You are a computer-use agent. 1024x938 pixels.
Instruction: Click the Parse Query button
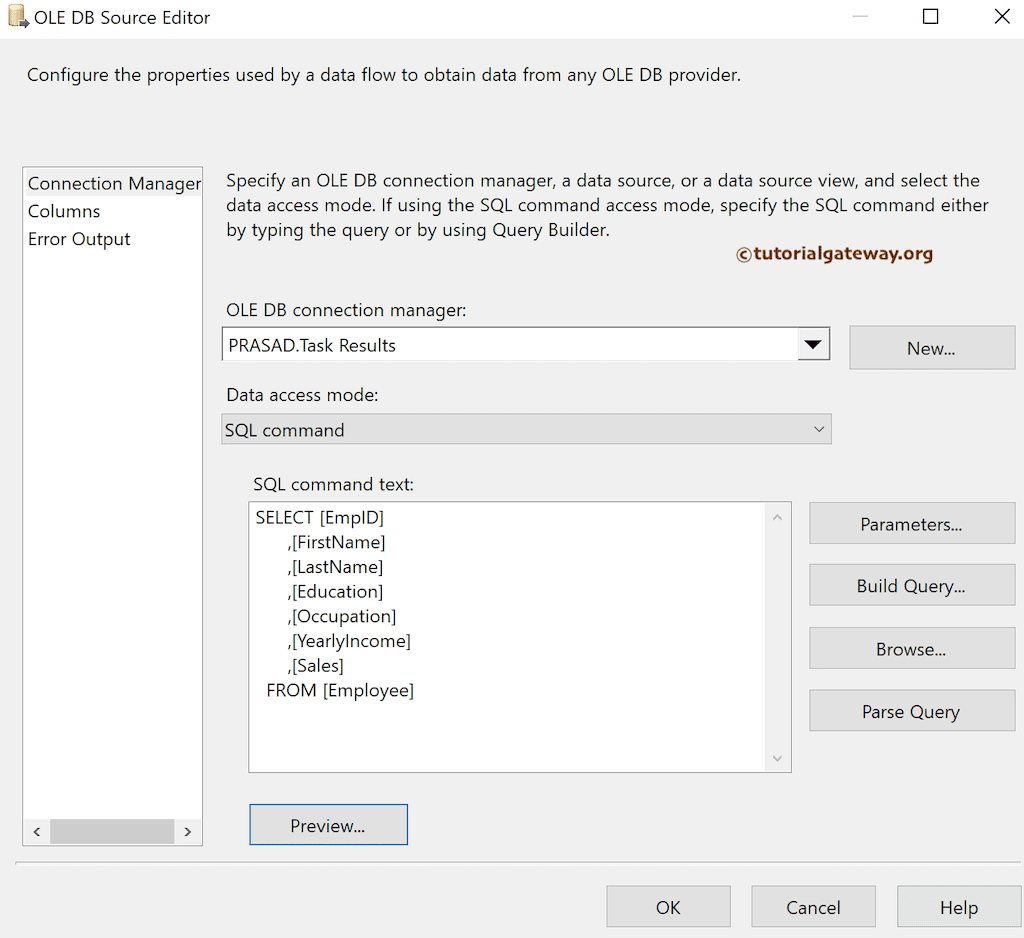coord(911,710)
